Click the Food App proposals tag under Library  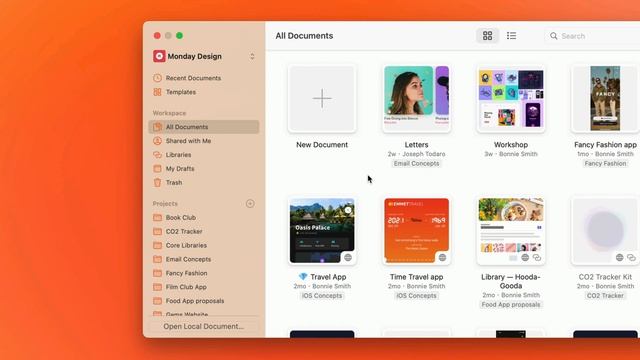click(511, 305)
